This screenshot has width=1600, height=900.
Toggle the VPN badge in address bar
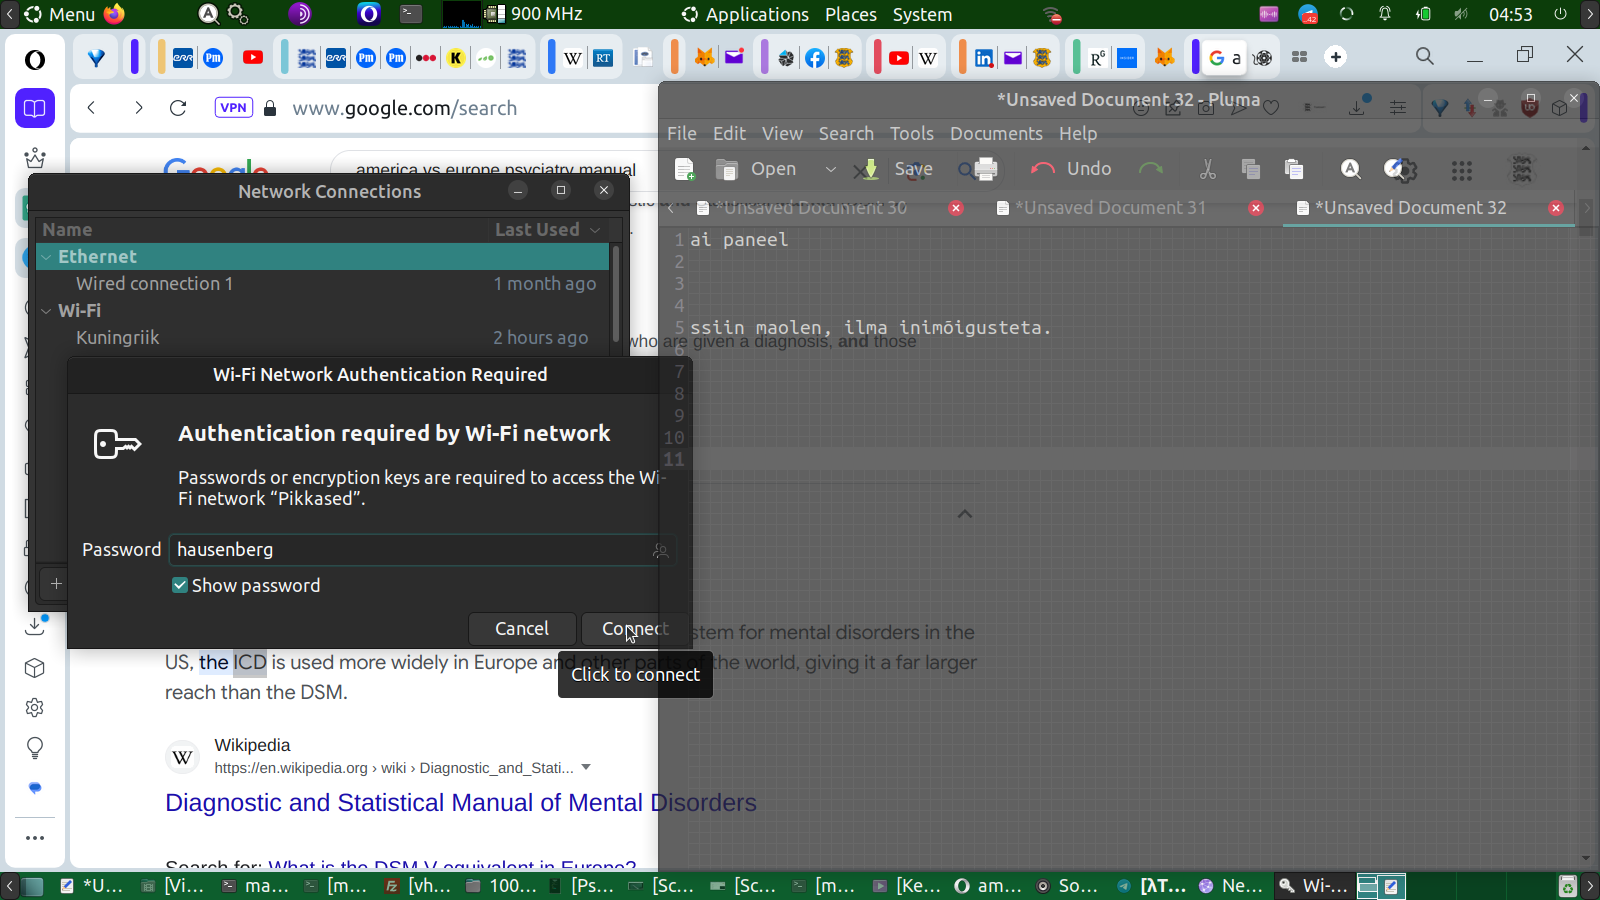pyautogui.click(x=233, y=108)
